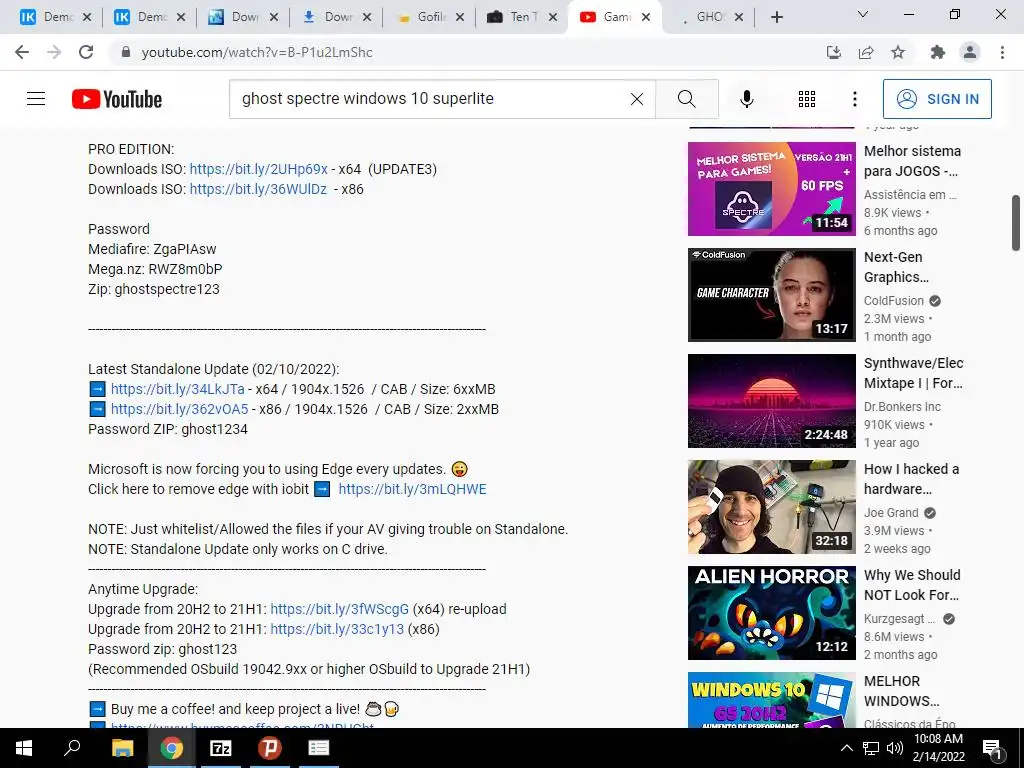The image size is (1024, 768).
Task: Open Windows taskbar search
Action: pyautogui.click(x=72, y=748)
